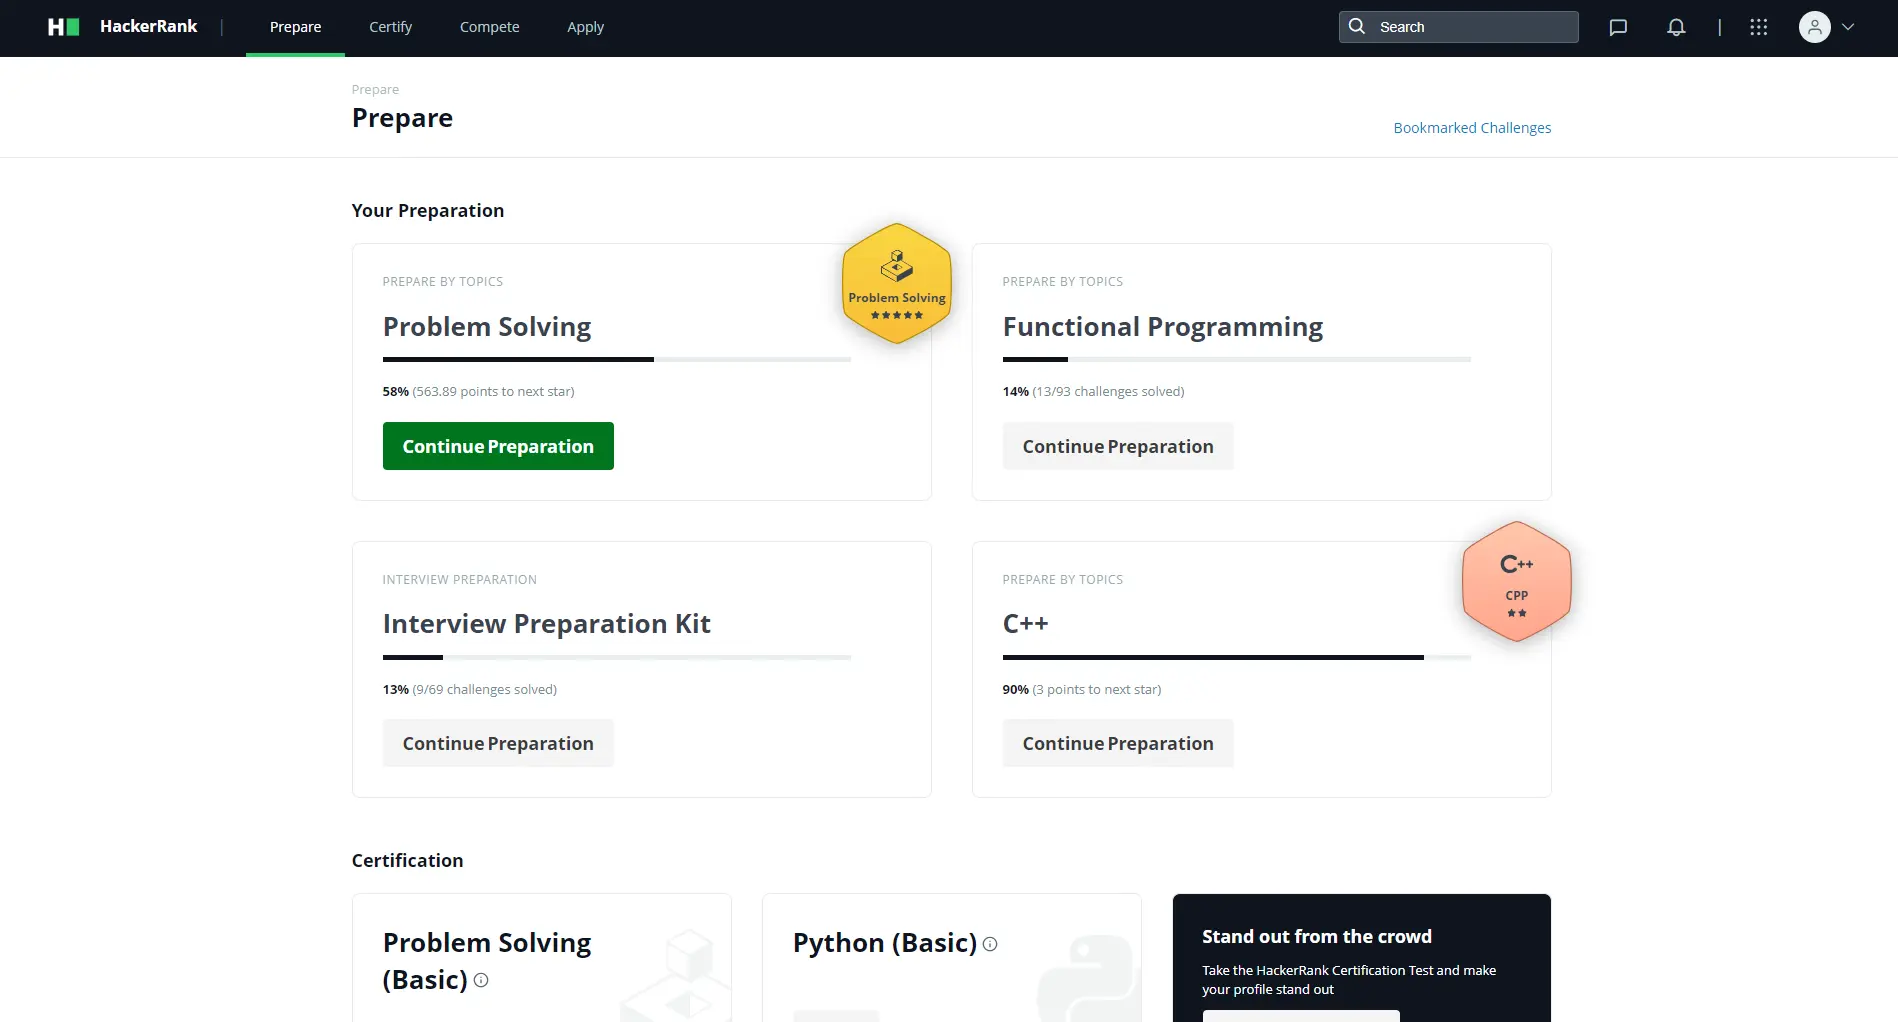The image size is (1898, 1022).
Task: Go to the Compete tab
Action: pyautogui.click(x=490, y=27)
